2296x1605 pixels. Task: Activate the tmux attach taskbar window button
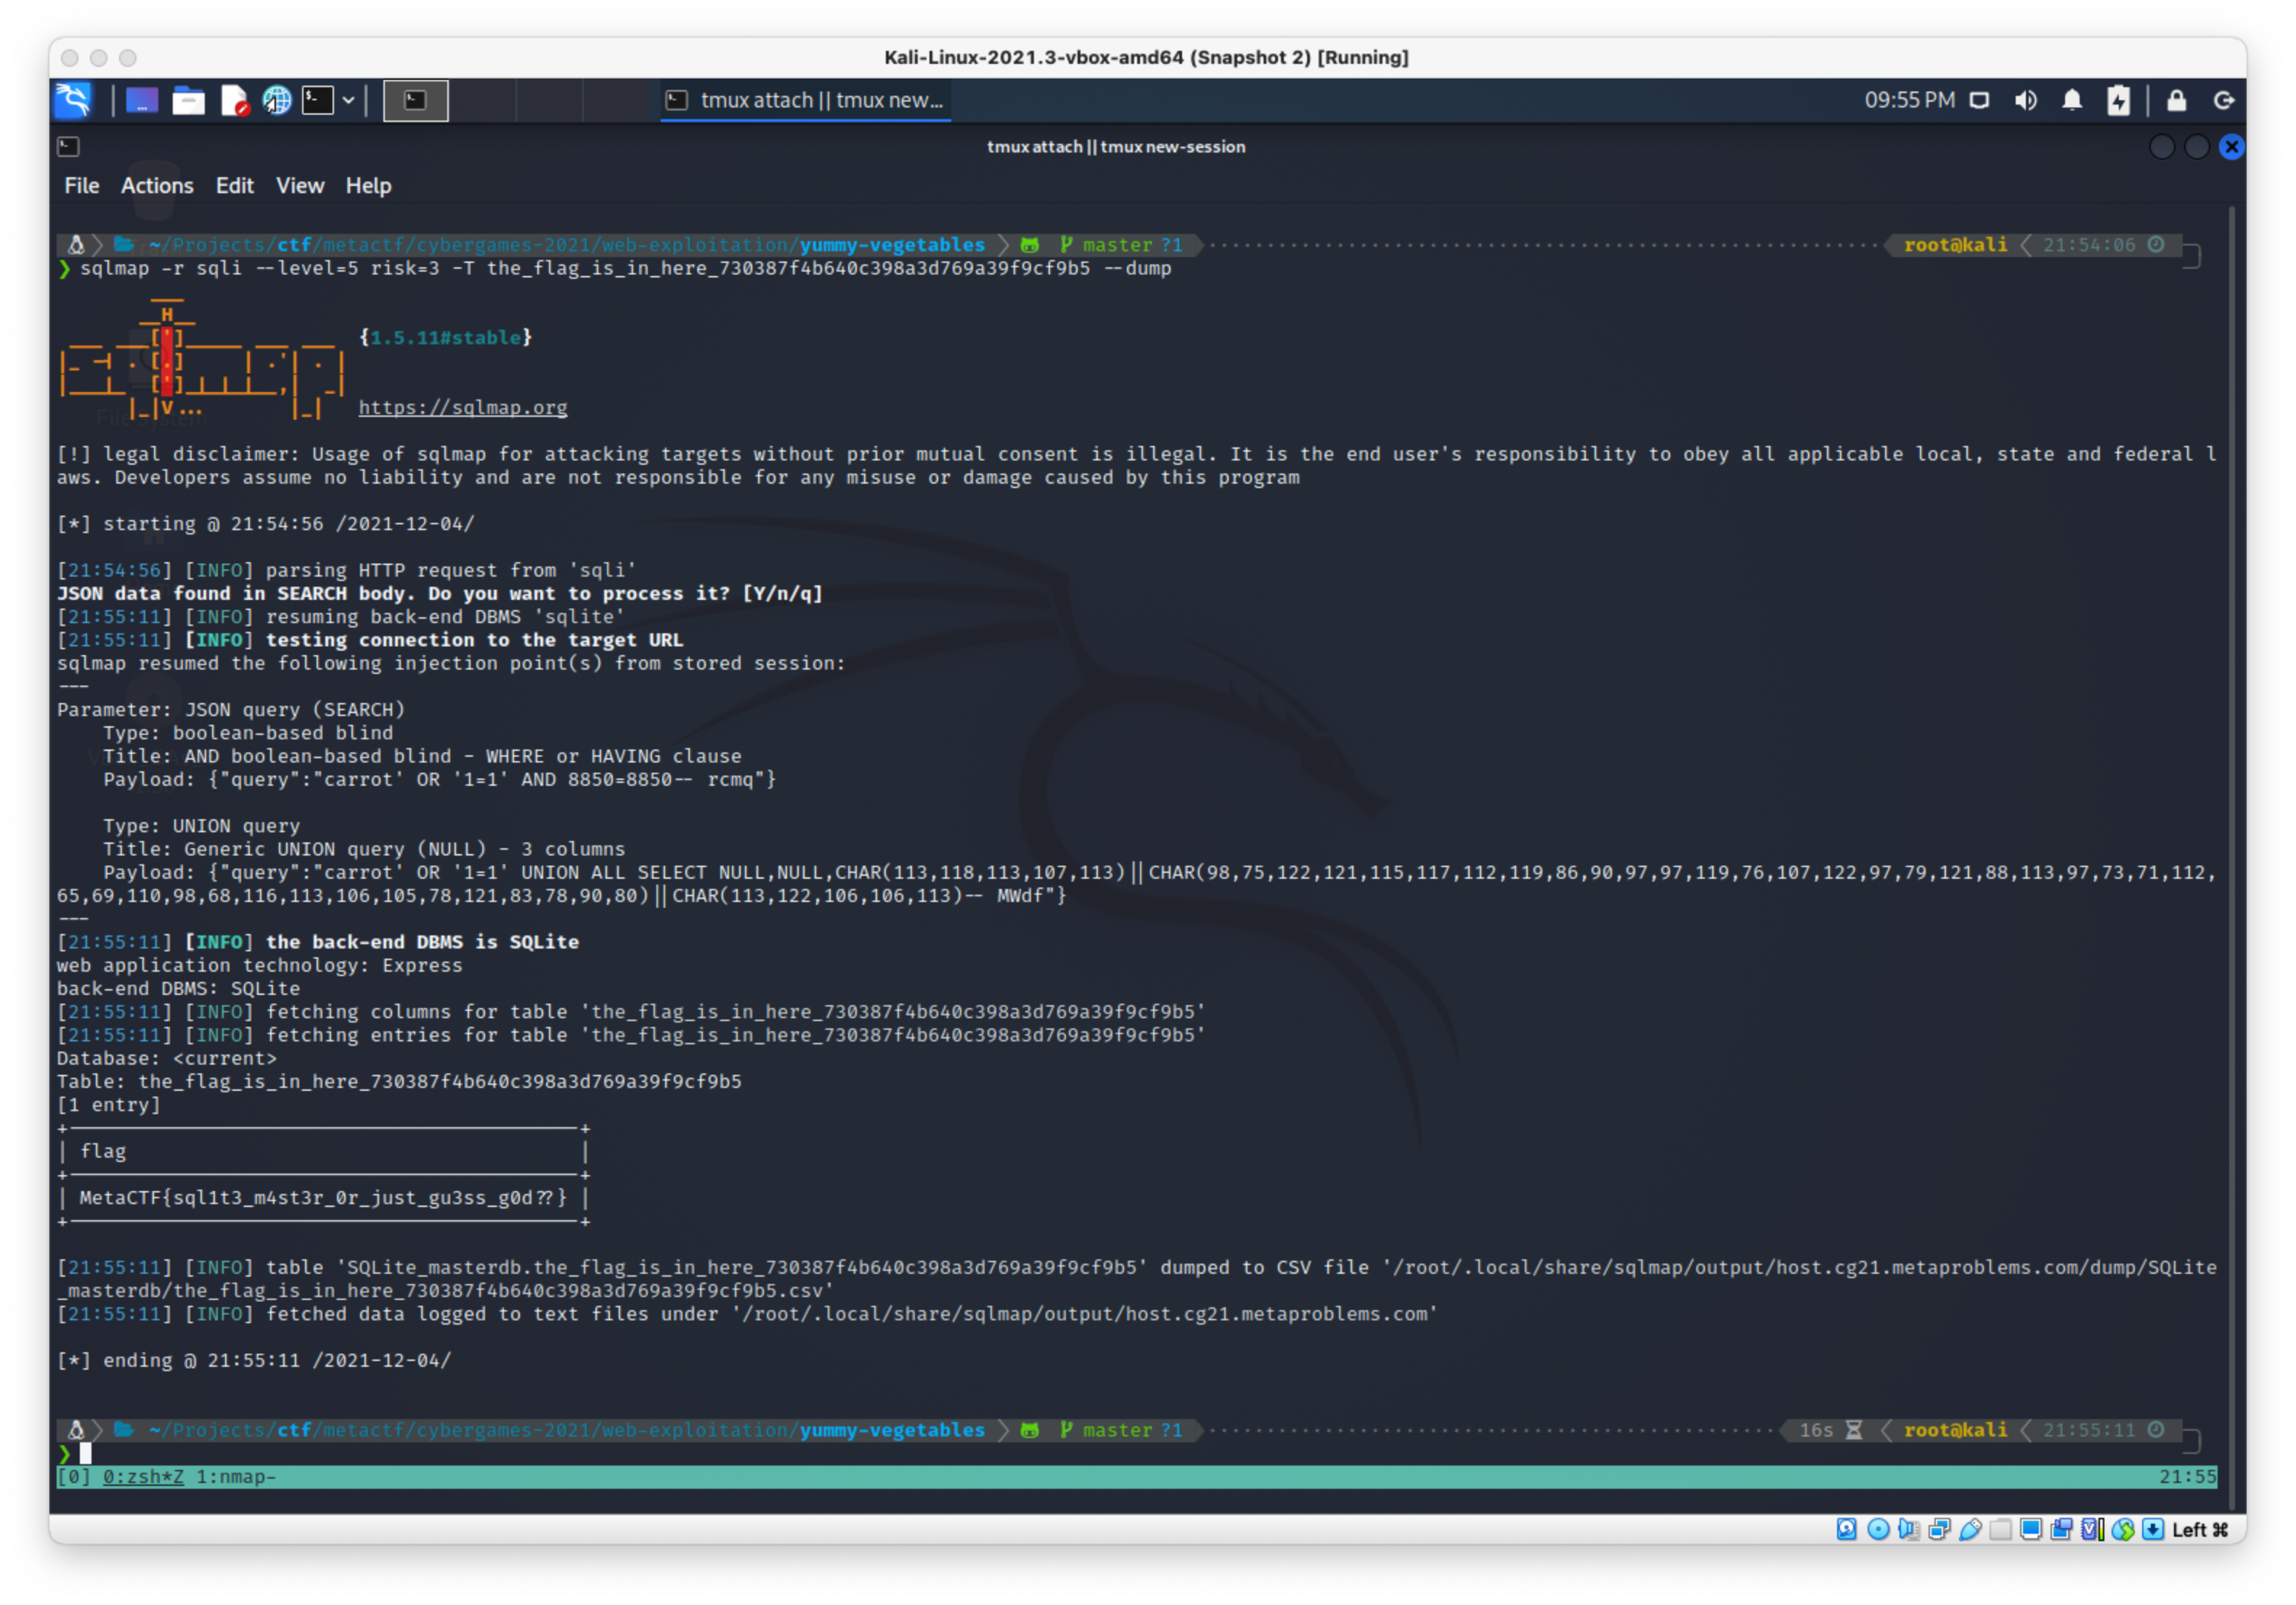(806, 100)
